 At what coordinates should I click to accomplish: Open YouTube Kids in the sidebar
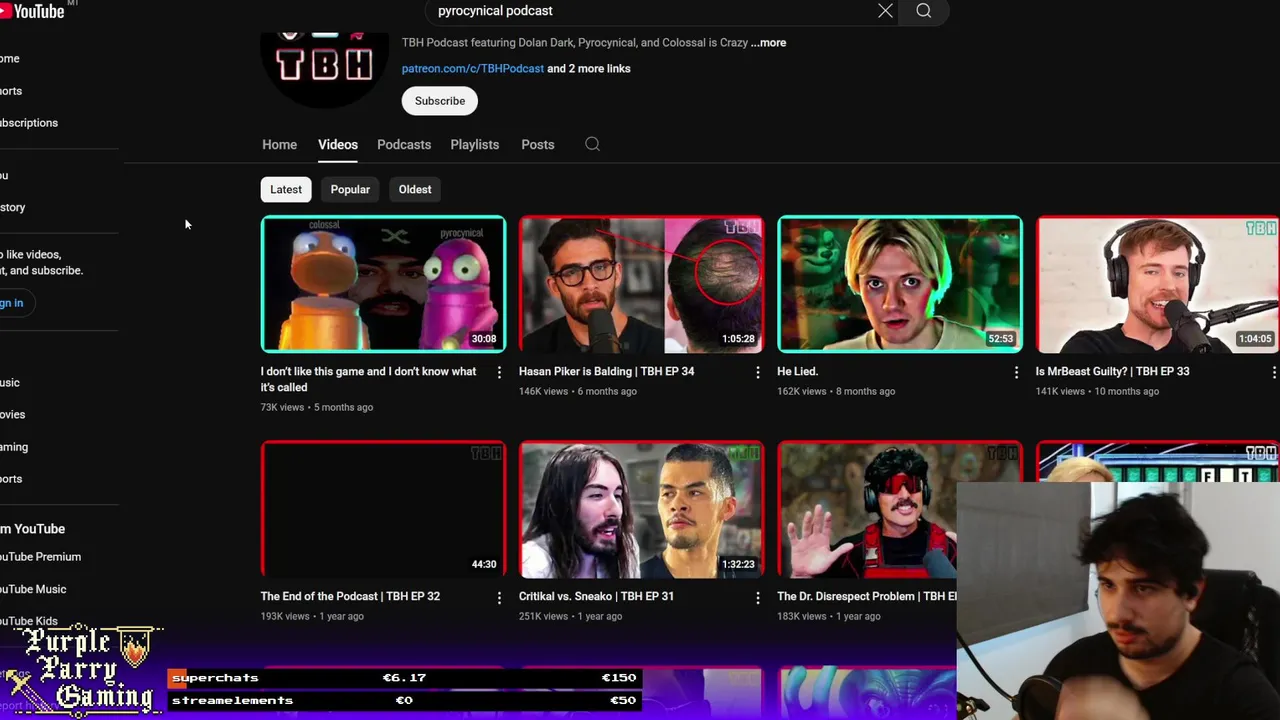pos(29,621)
